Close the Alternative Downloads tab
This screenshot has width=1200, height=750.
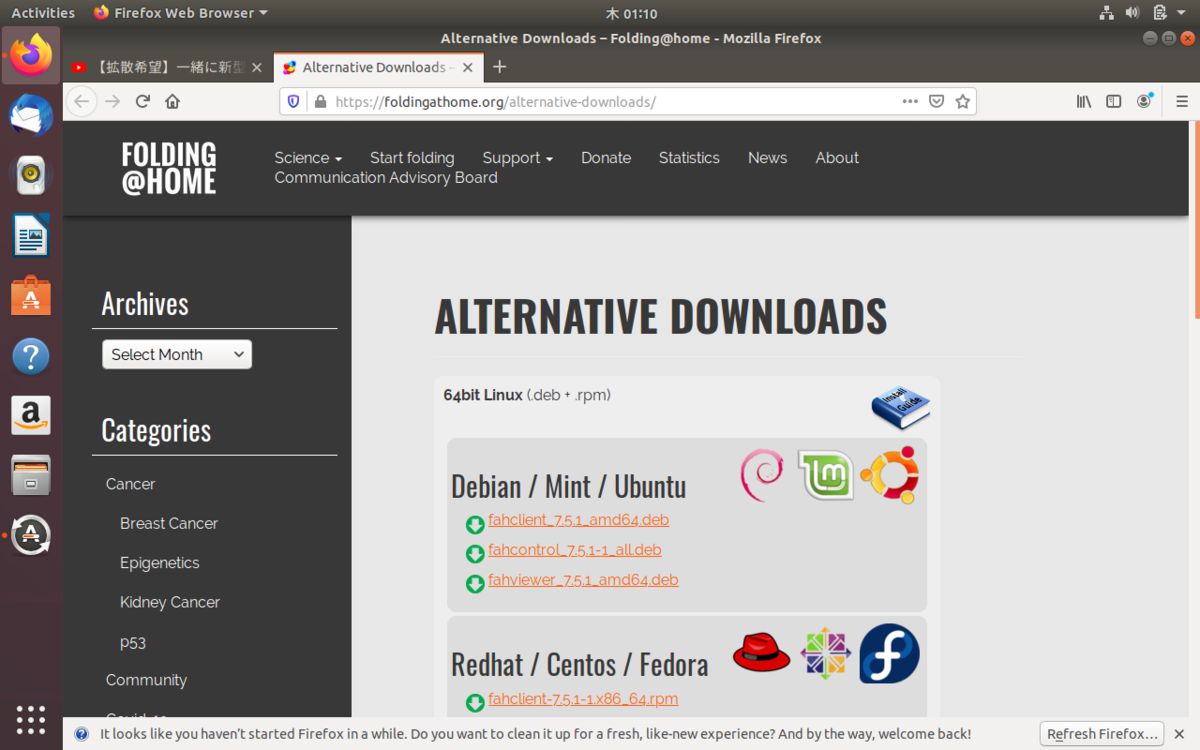click(x=466, y=67)
